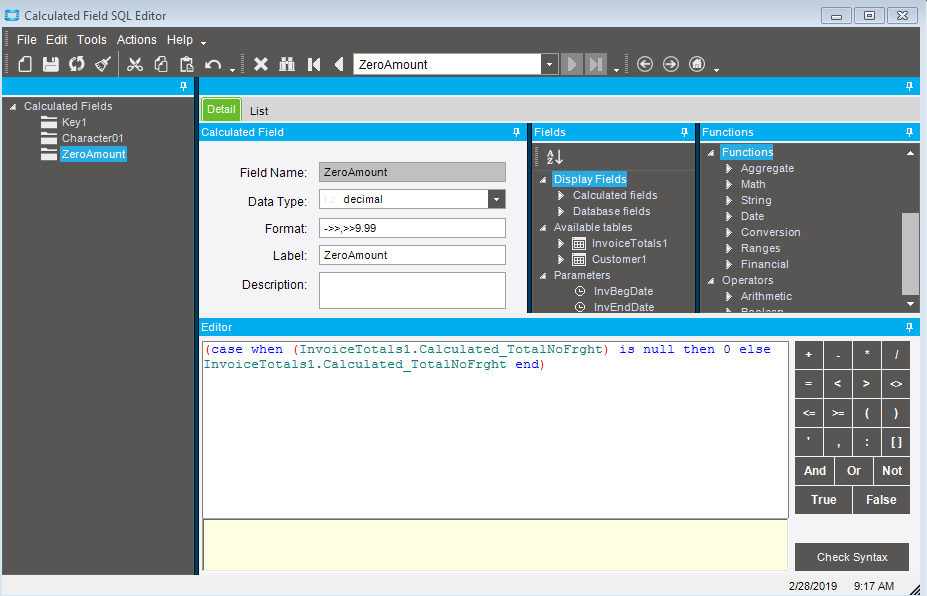Click the Check Syntax button

point(851,557)
